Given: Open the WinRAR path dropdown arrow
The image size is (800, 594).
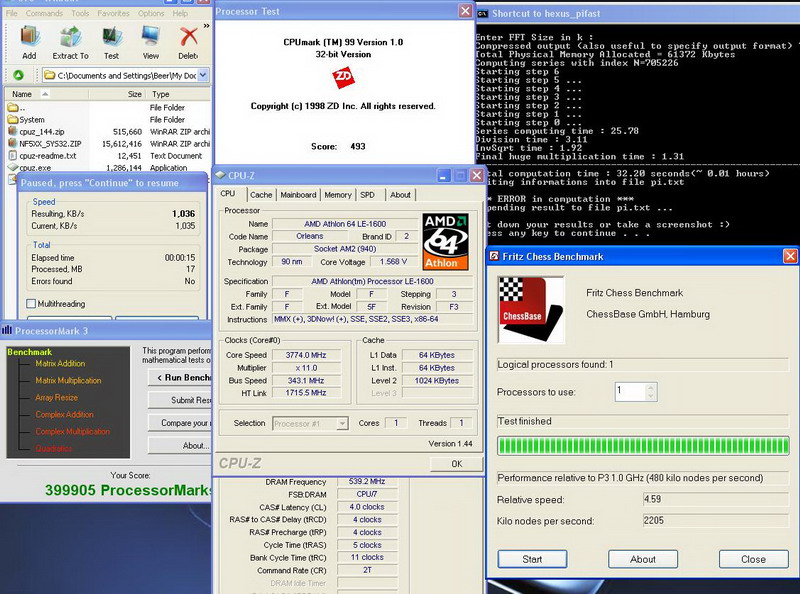Looking at the screenshot, I should click(x=203, y=76).
